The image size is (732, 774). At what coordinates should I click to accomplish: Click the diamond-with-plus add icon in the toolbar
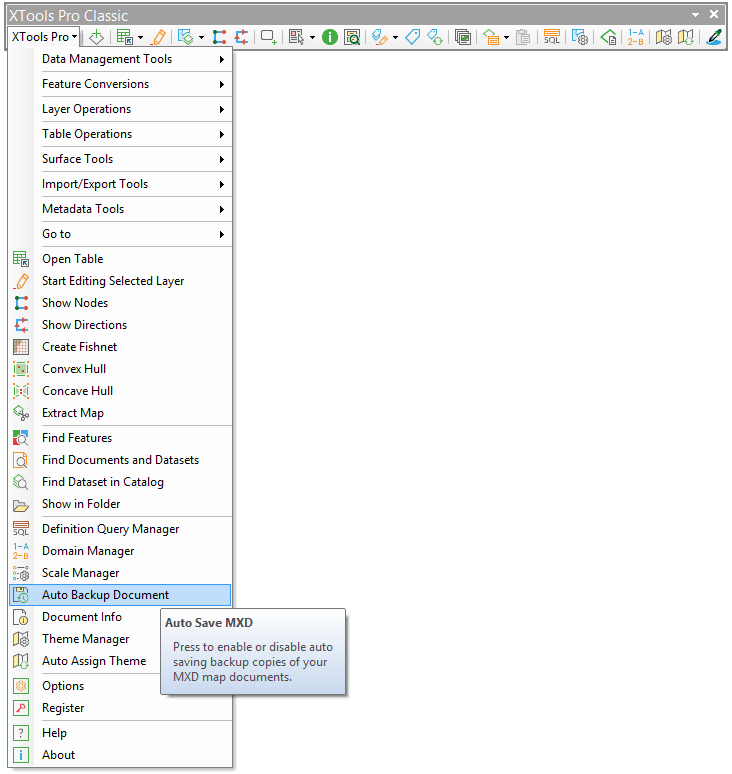[96, 37]
